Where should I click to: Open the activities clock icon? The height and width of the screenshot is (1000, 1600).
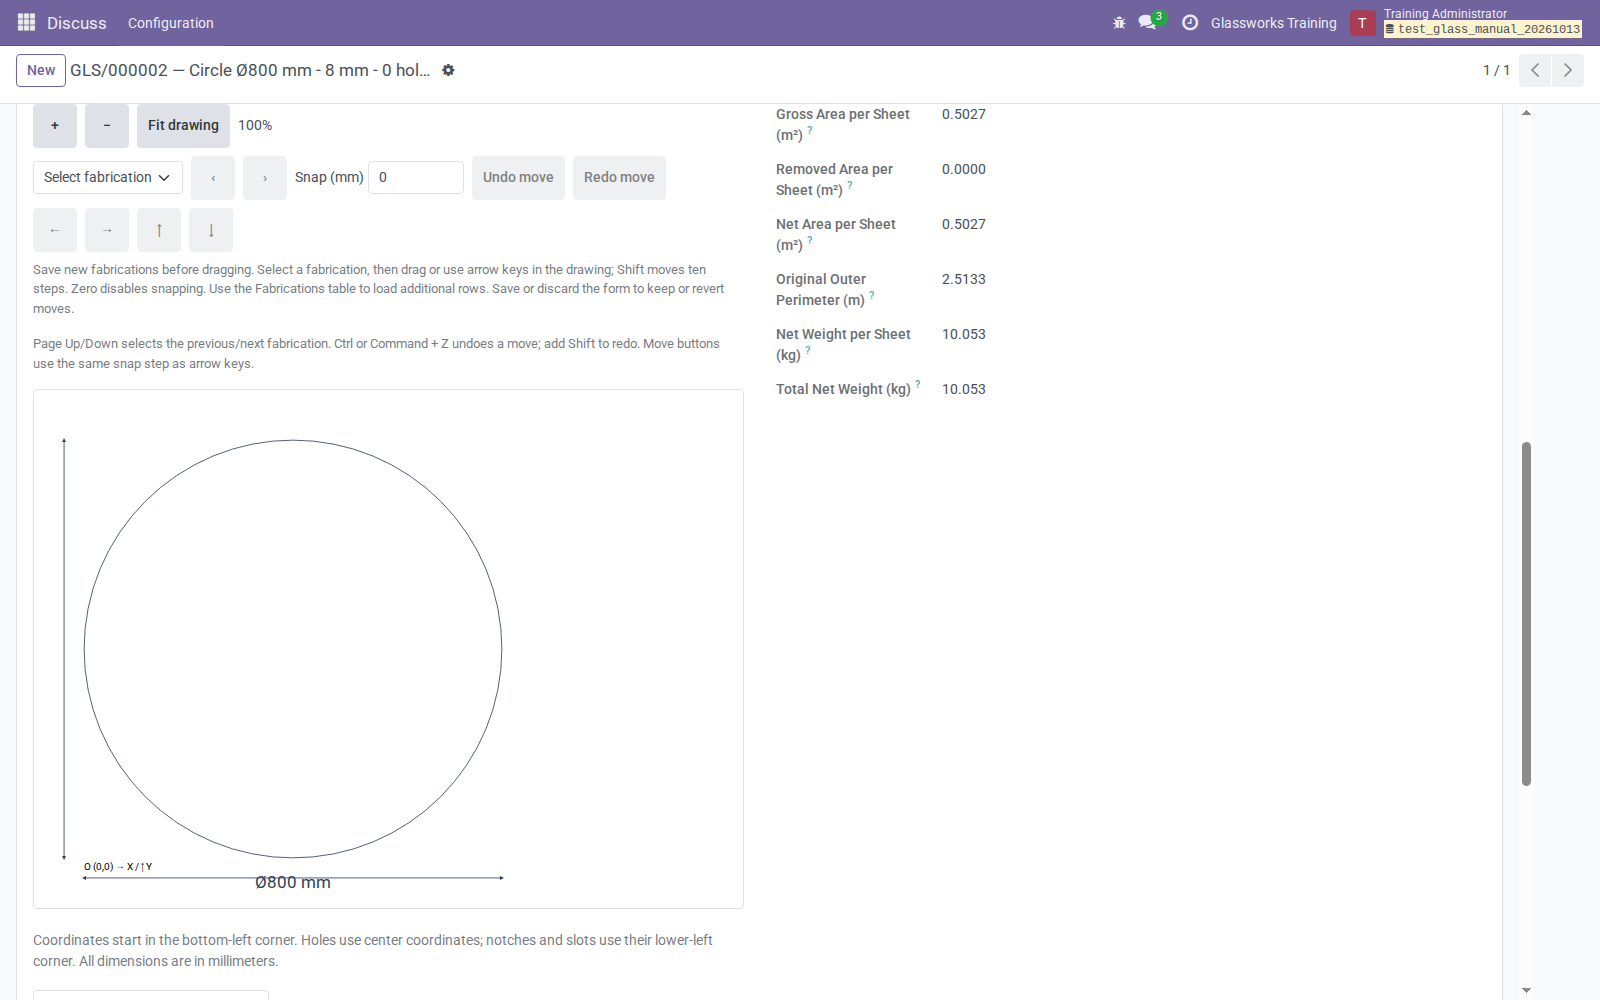[x=1190, y=23]
